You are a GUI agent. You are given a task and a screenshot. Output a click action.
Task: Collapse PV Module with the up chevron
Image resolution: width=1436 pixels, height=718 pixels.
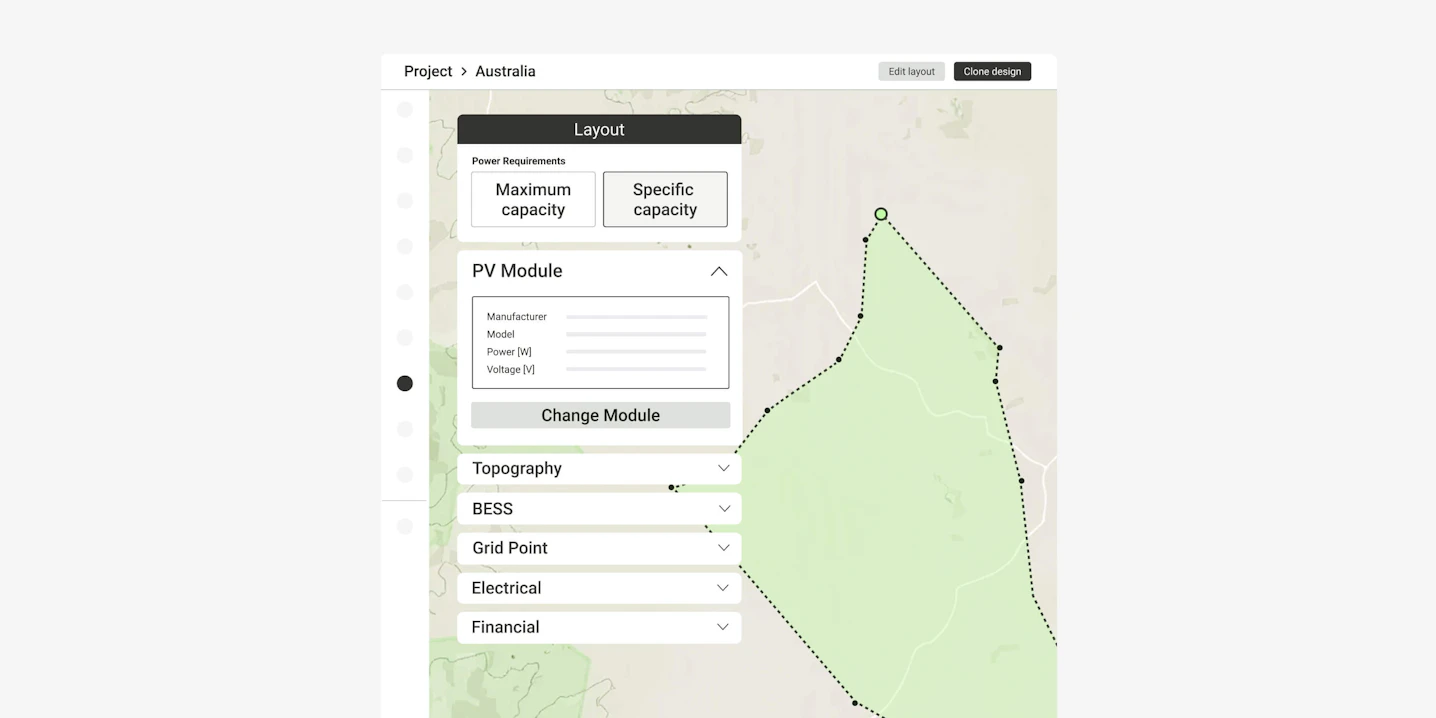pos(718,271)
